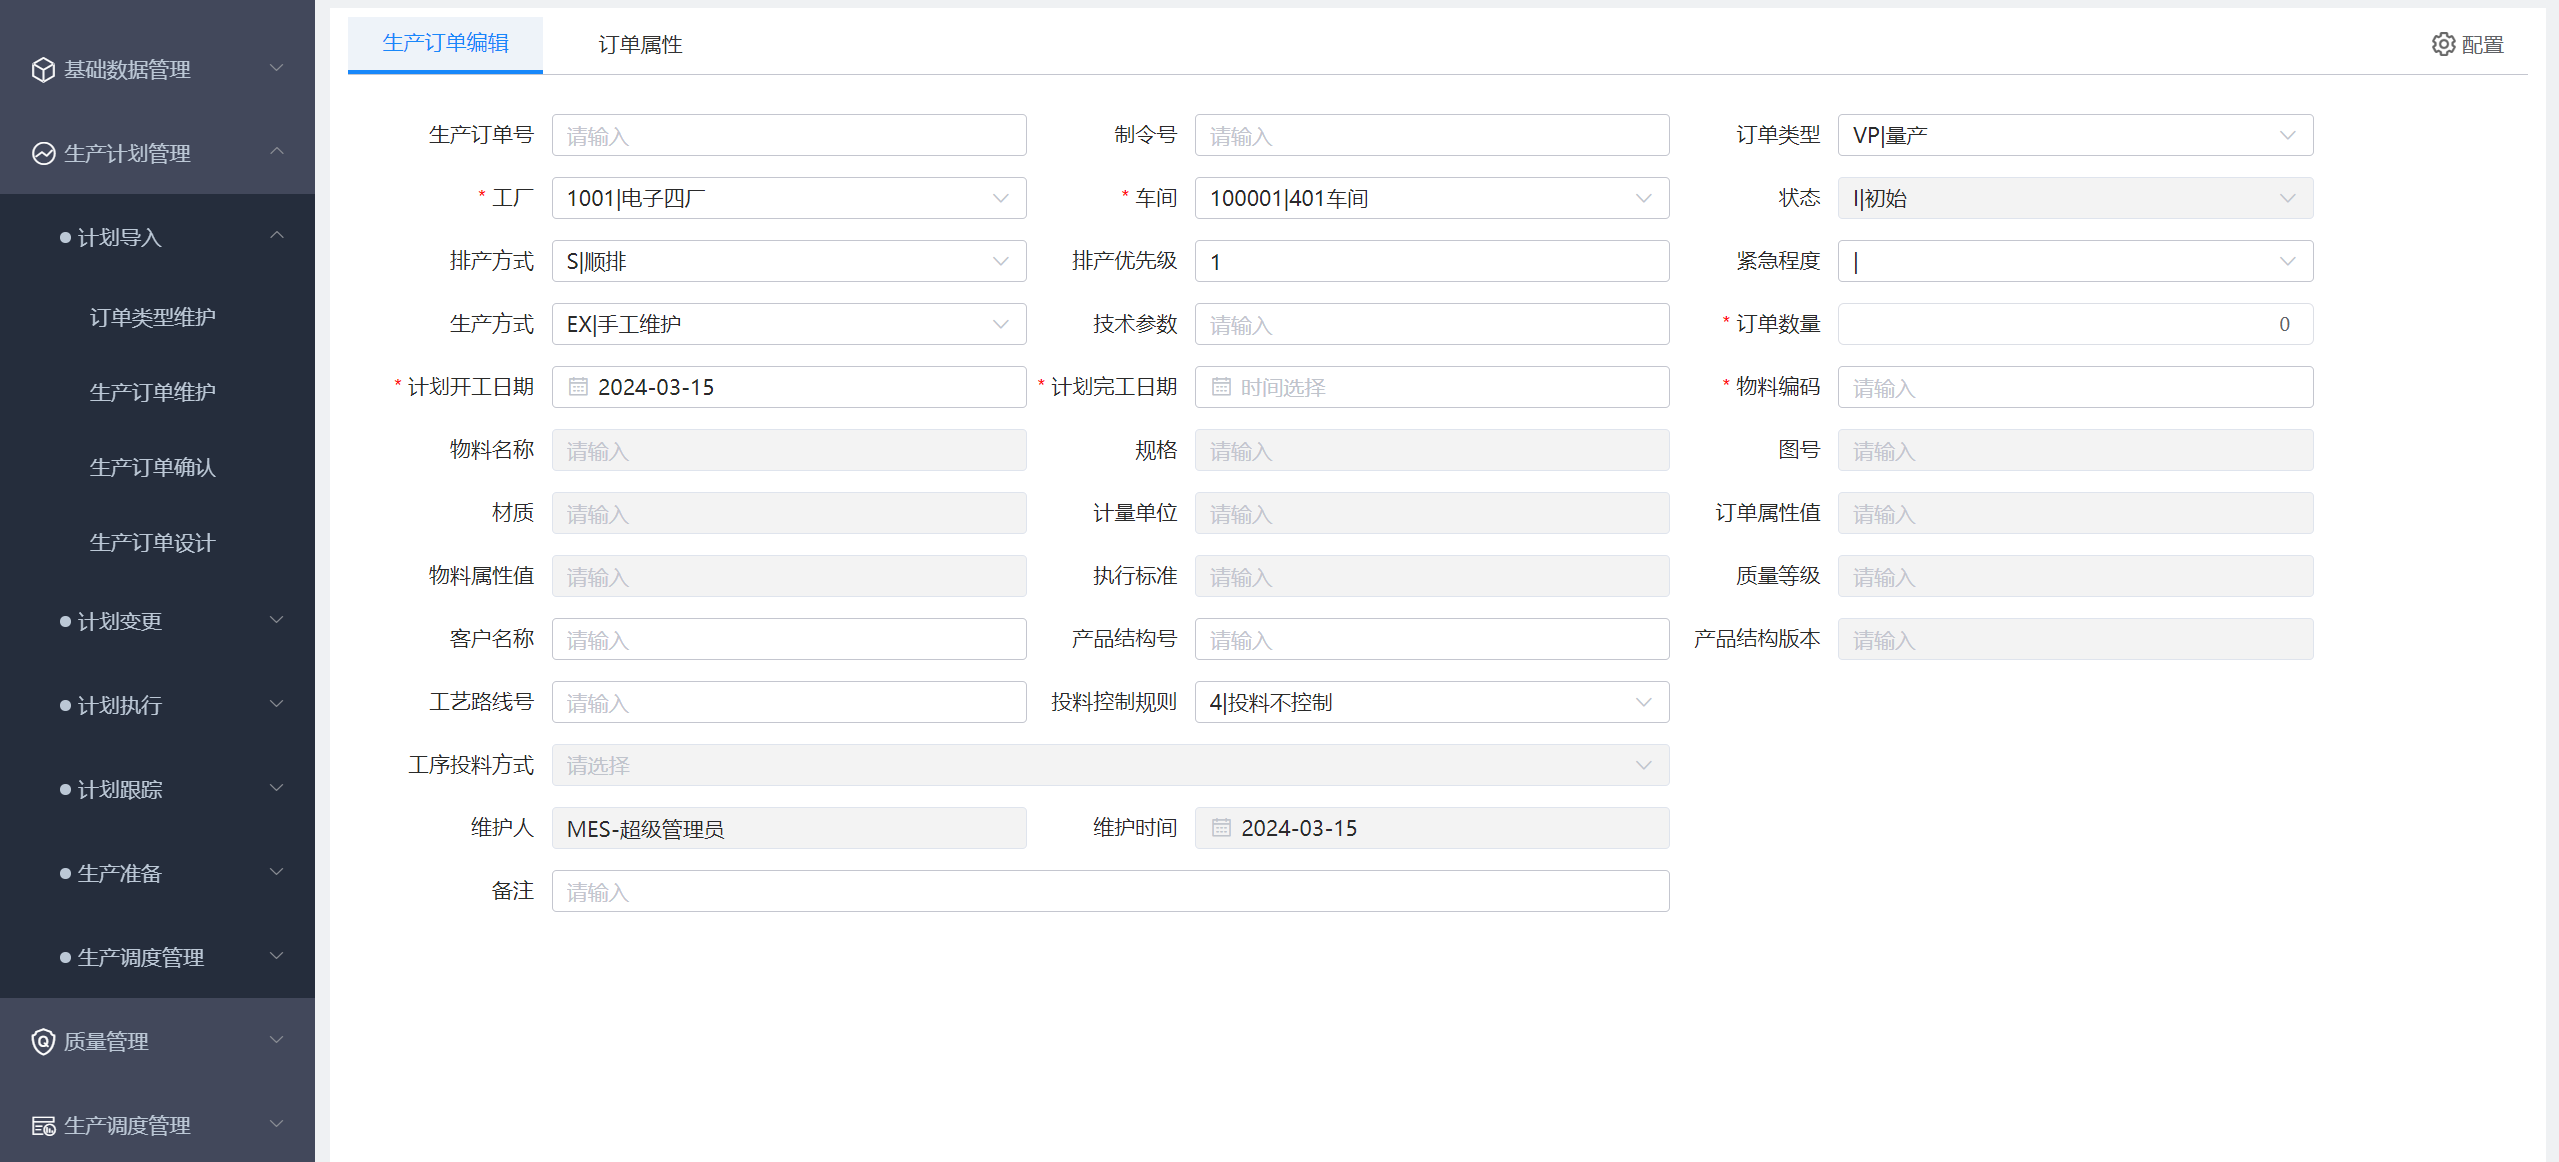Image resolution: width=2559 pixels, height=1162 pixels.
Task: Click the schedule icon beside bottom 生产调度管理
Action: pos(43,1126)
